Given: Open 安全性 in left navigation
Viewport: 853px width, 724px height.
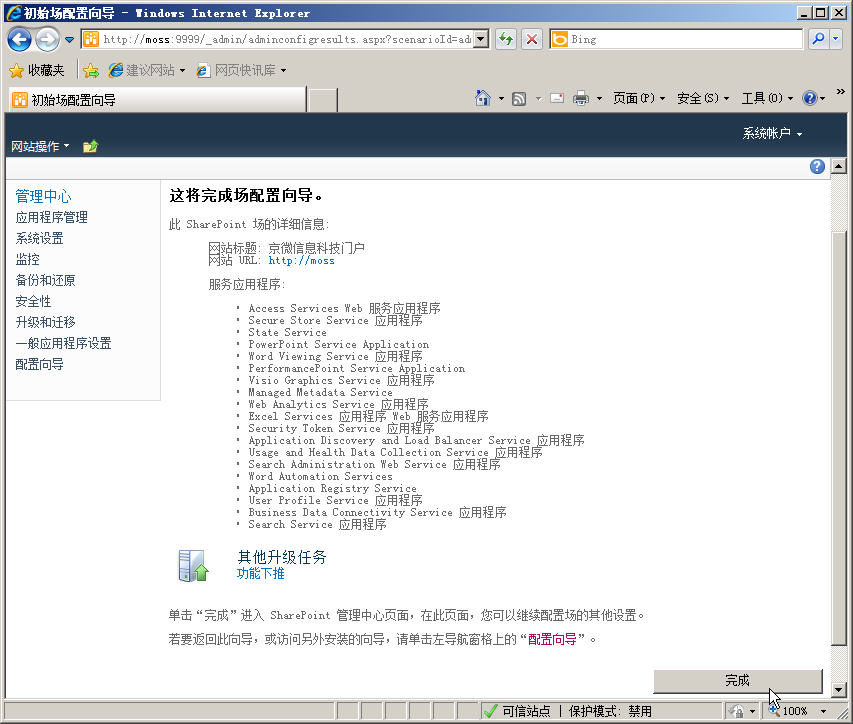Looking at the screenshot, I should [x=33, y=301].
